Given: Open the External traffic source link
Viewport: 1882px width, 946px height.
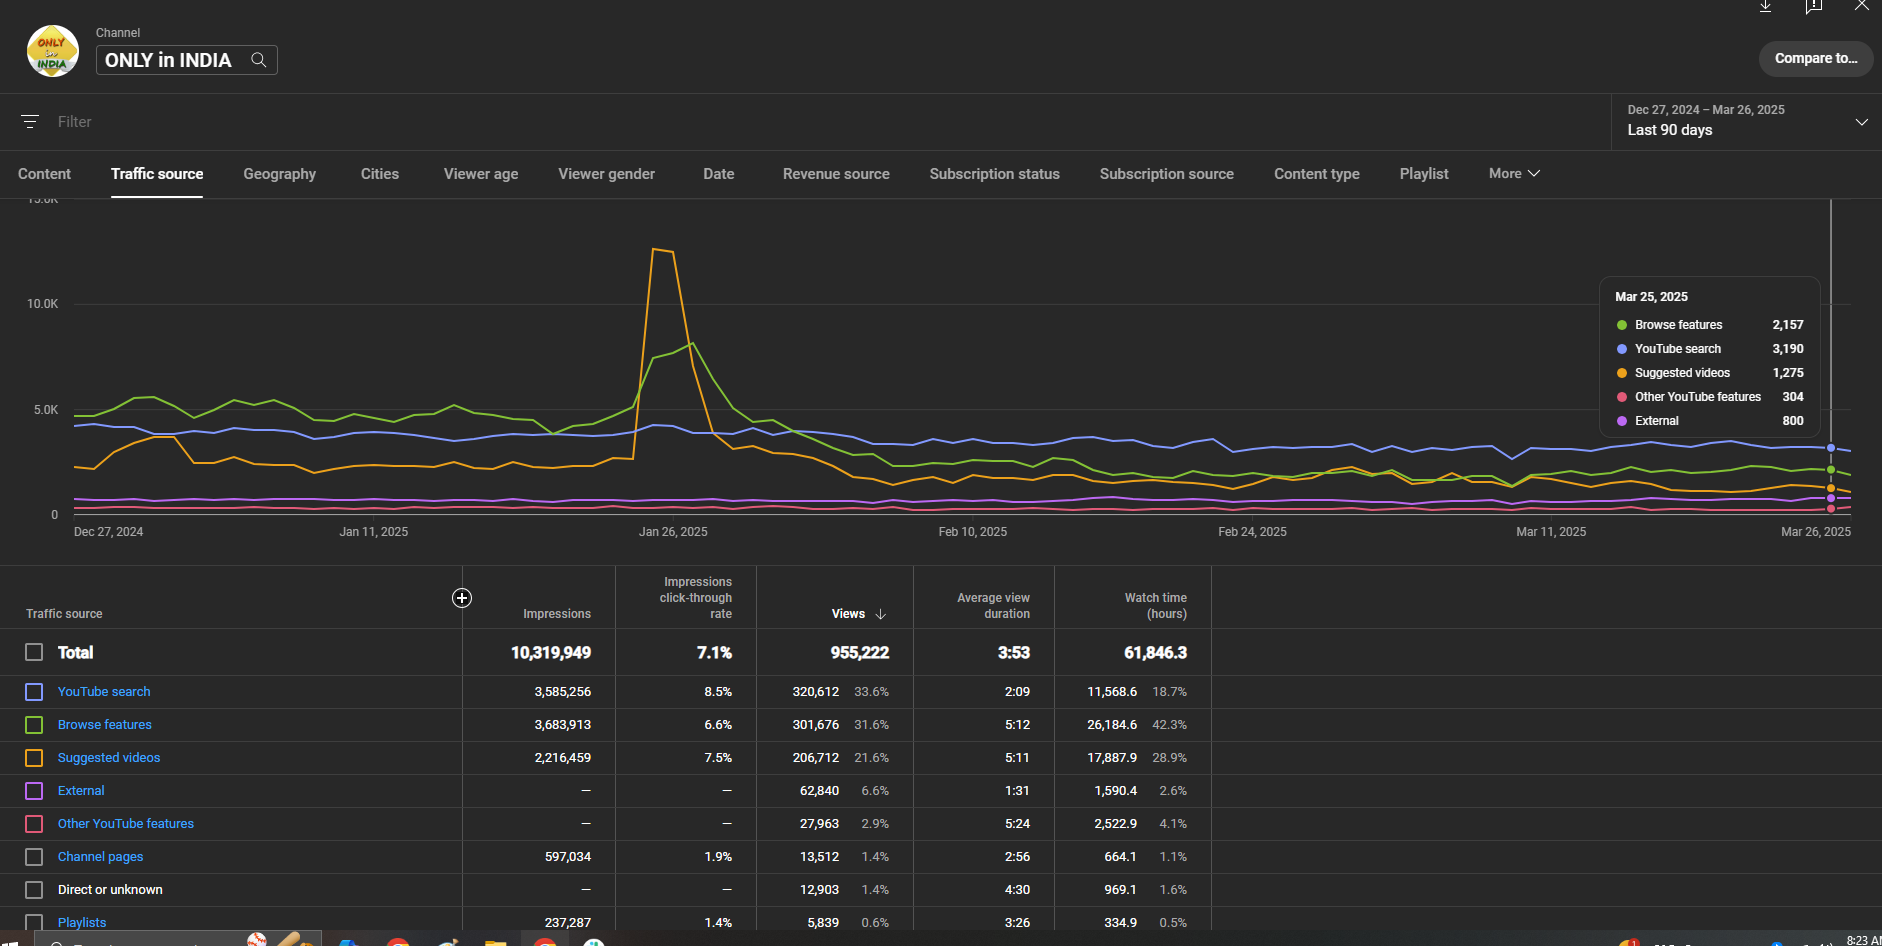Looking at the screenshot, I should click(81, 791).
